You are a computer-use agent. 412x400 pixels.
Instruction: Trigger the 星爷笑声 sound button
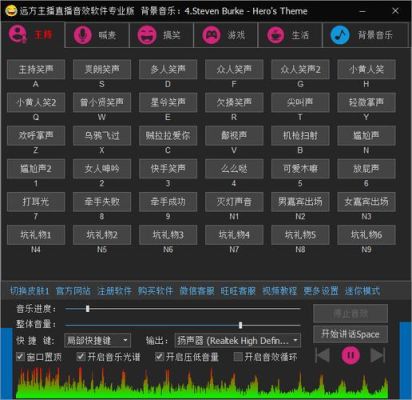(168, 102)
